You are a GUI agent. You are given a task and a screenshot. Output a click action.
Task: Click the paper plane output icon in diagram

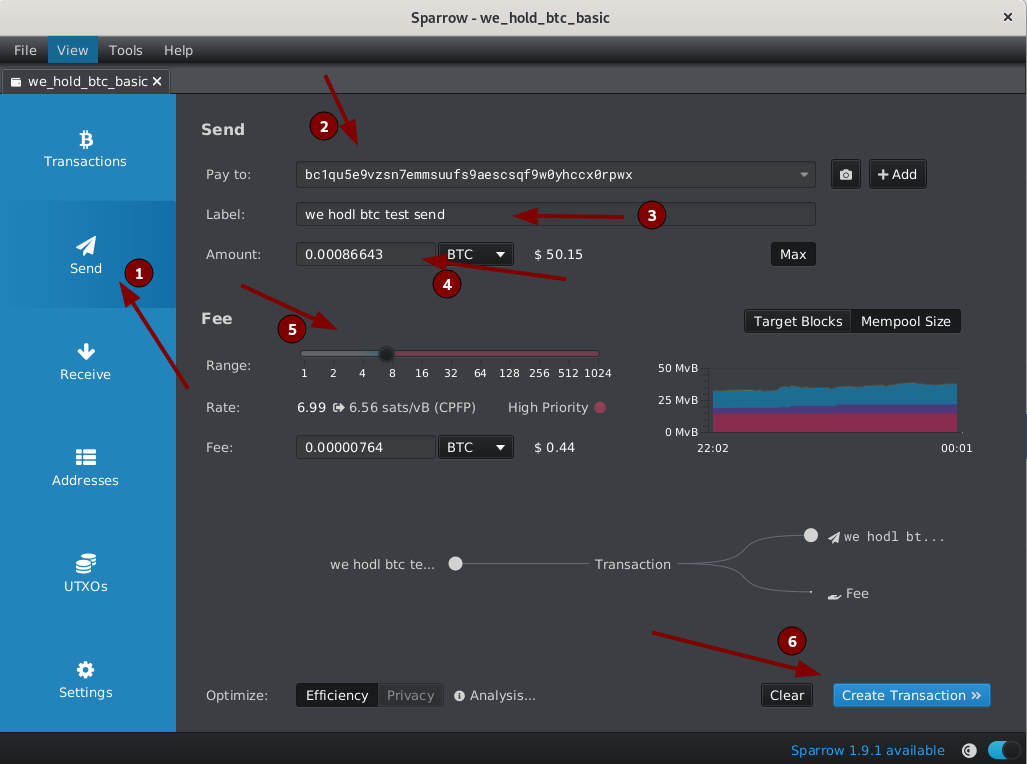[834, 537]
